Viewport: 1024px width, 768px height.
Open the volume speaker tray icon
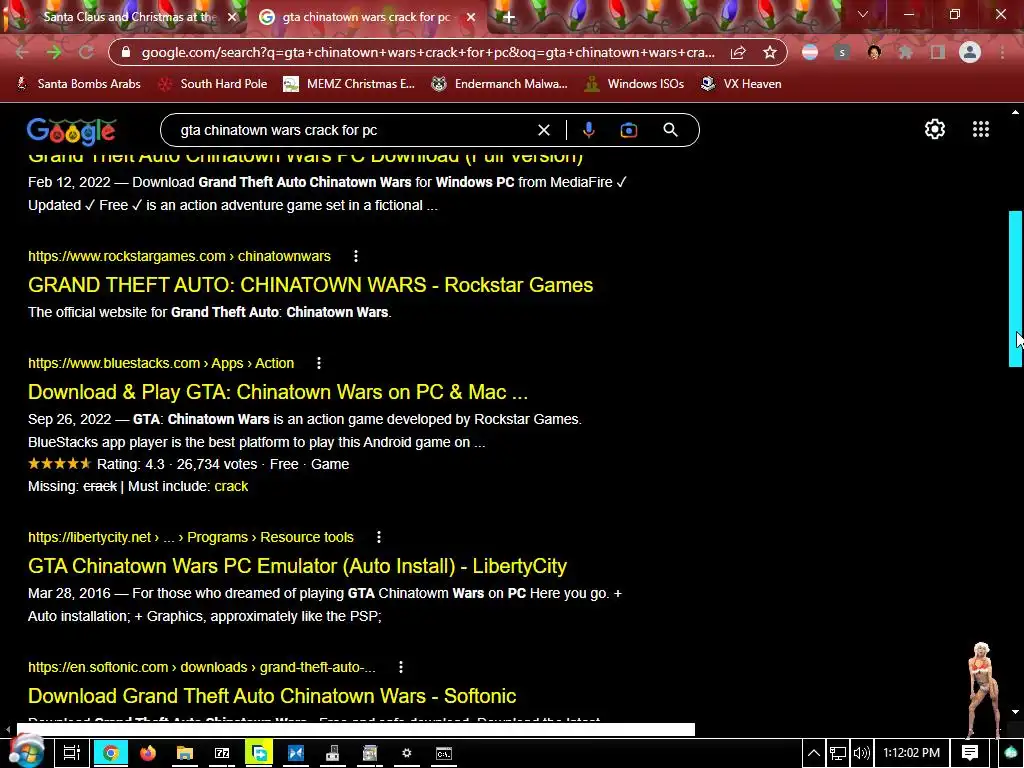click(861, 753)
